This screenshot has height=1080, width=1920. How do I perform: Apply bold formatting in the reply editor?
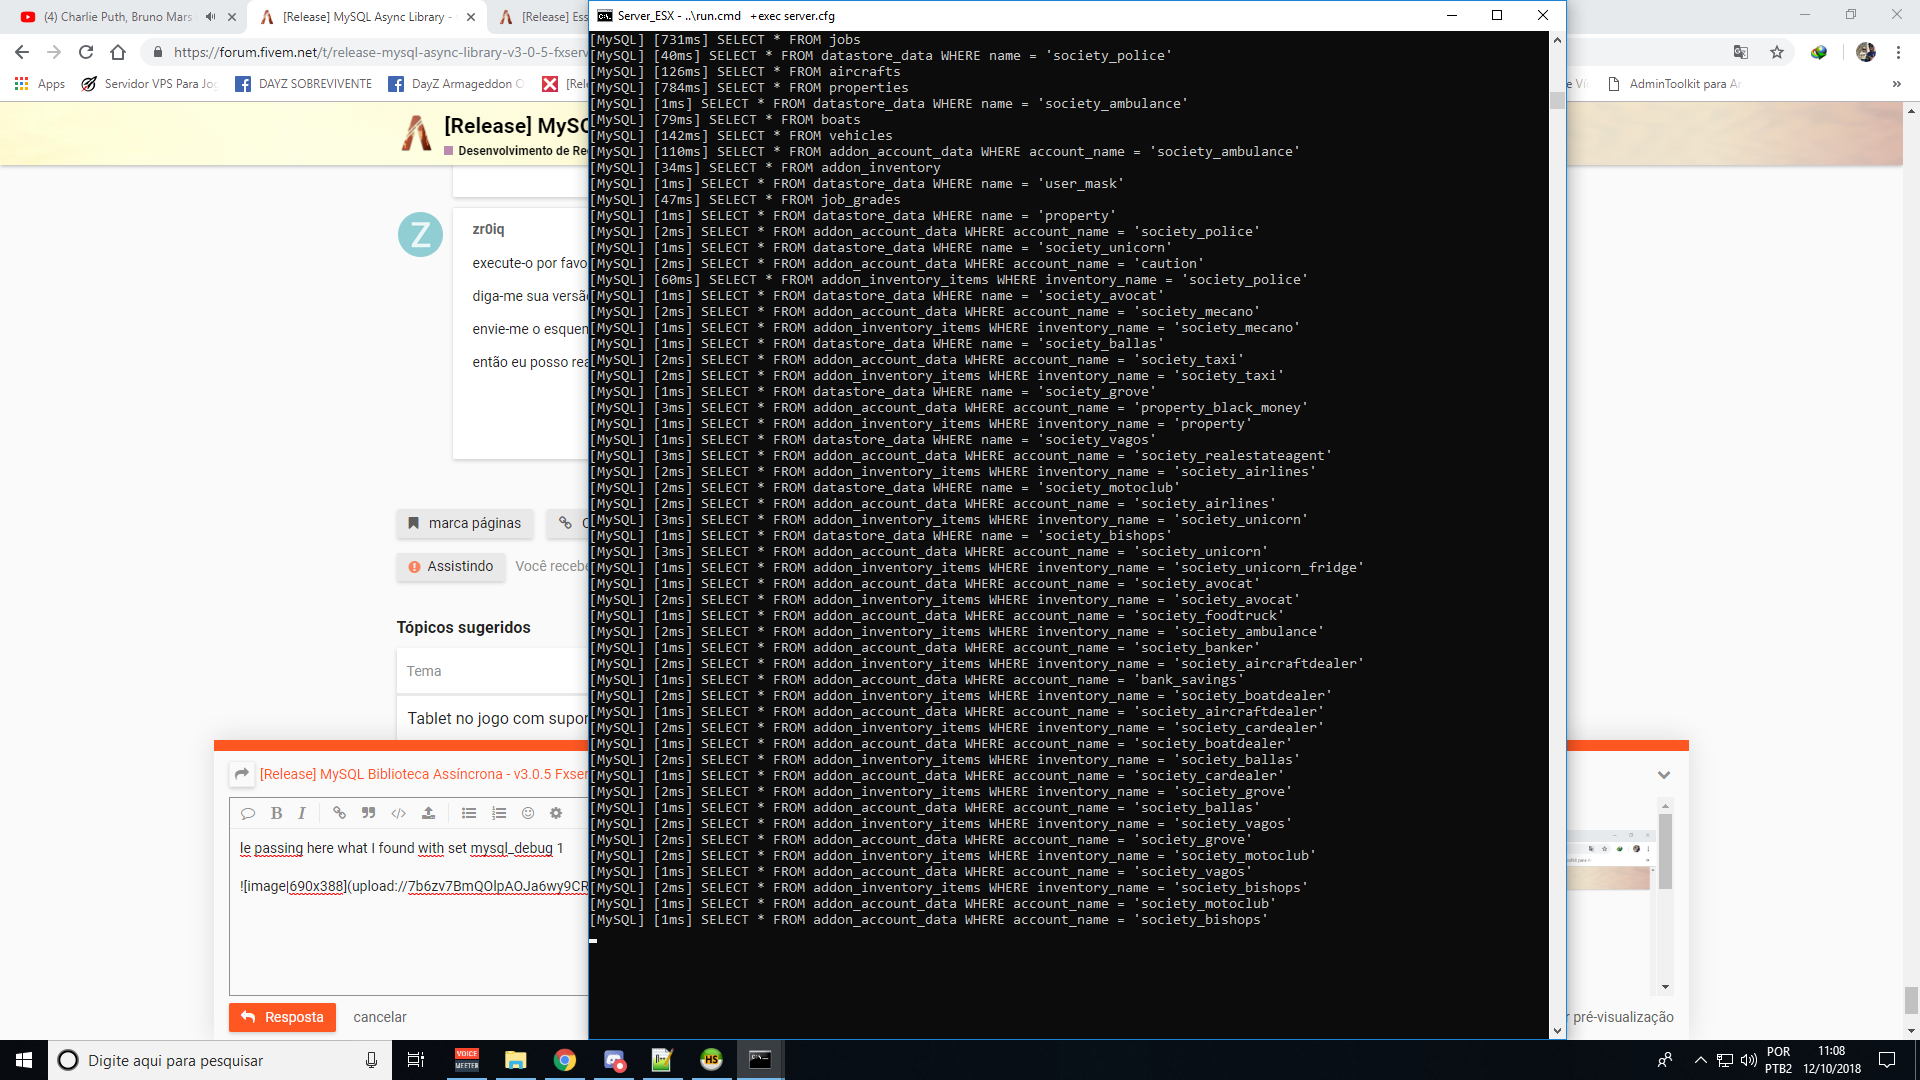coord(276,813)
